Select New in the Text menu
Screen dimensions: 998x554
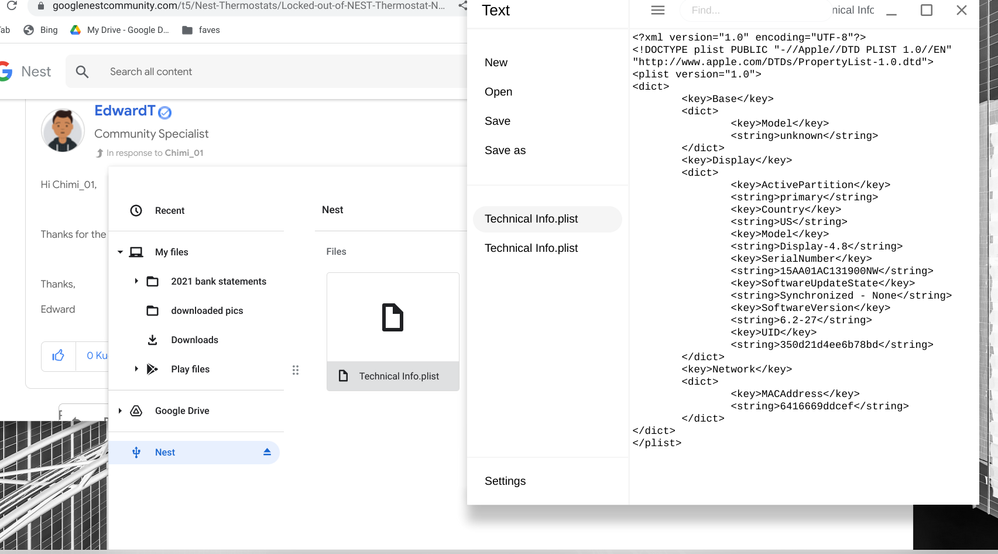pyautogui.click(x=496, y=62)
